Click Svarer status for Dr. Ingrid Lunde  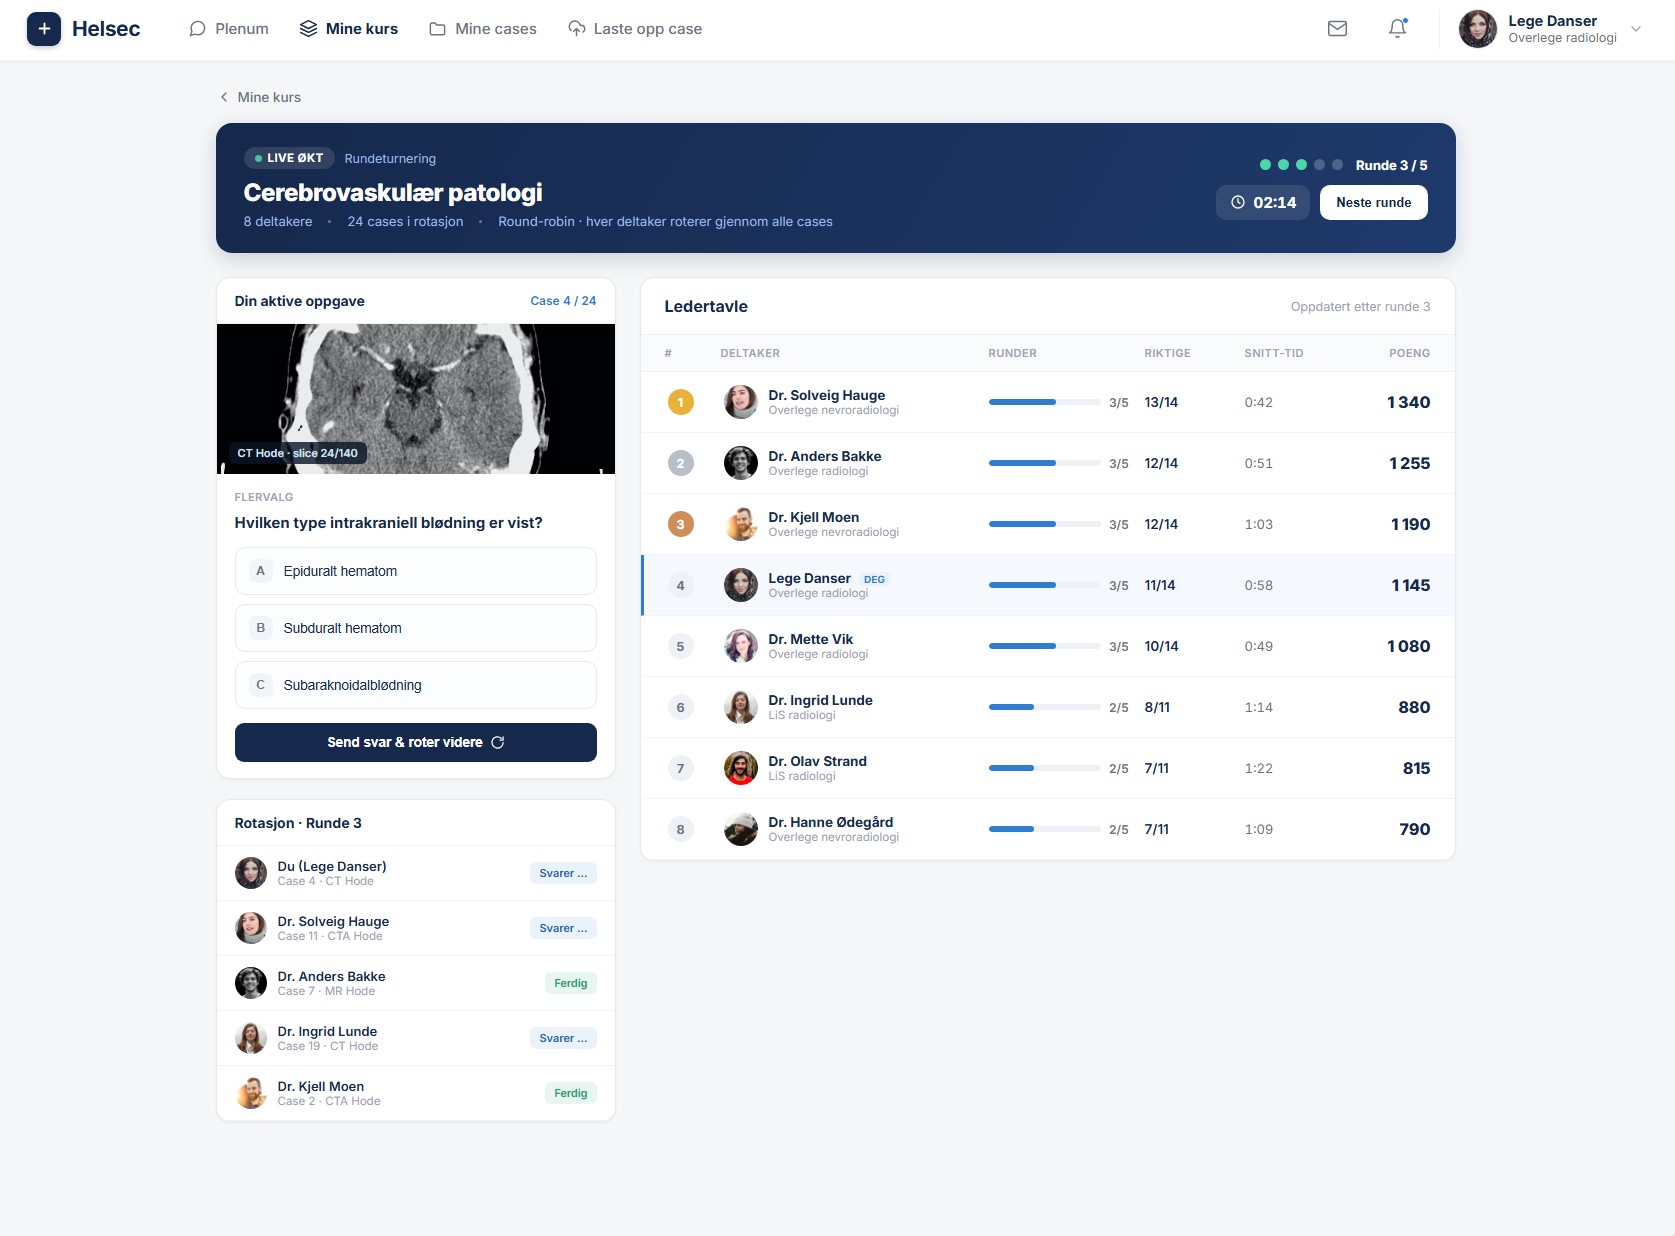point(563,1038)
